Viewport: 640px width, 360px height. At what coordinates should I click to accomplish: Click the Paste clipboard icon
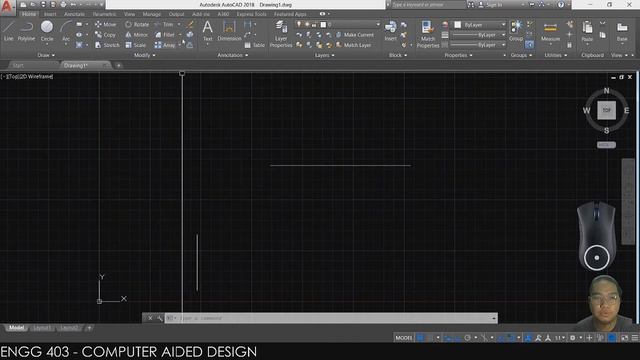(587, 31)
